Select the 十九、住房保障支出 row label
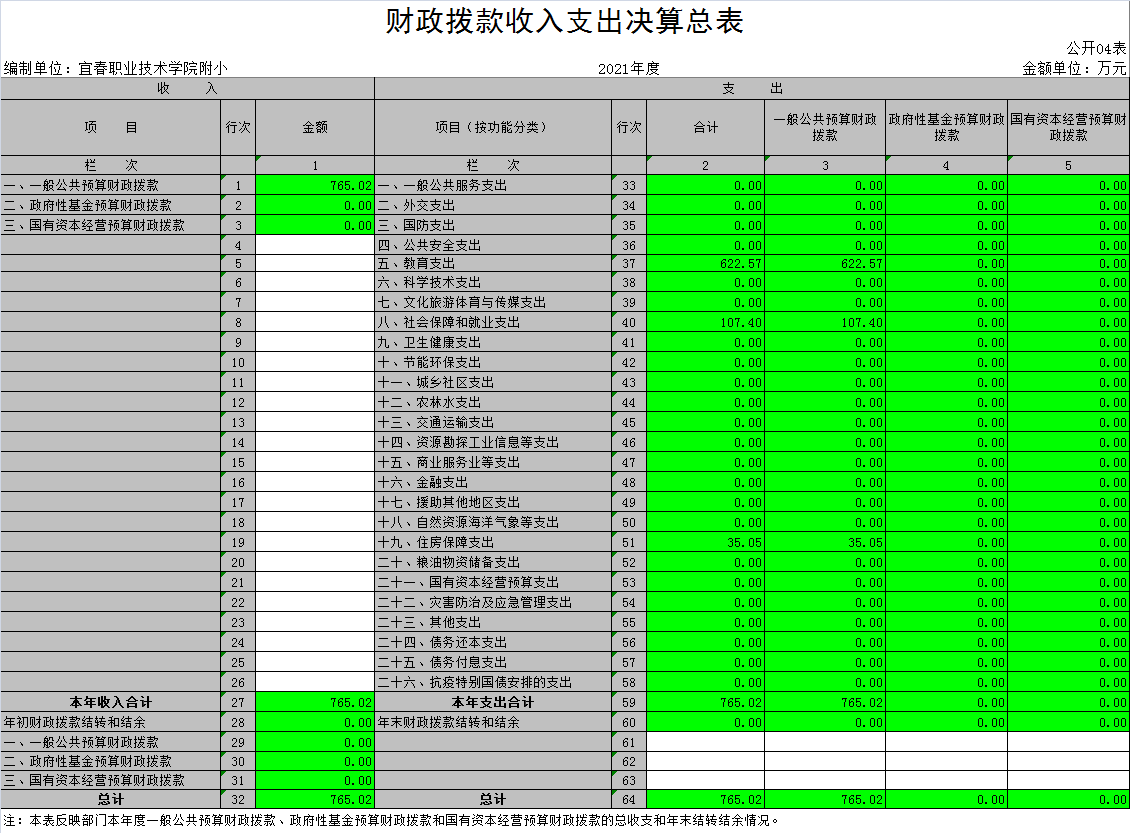The width and height of the screenshot is (1130, 833). (436, 543)
